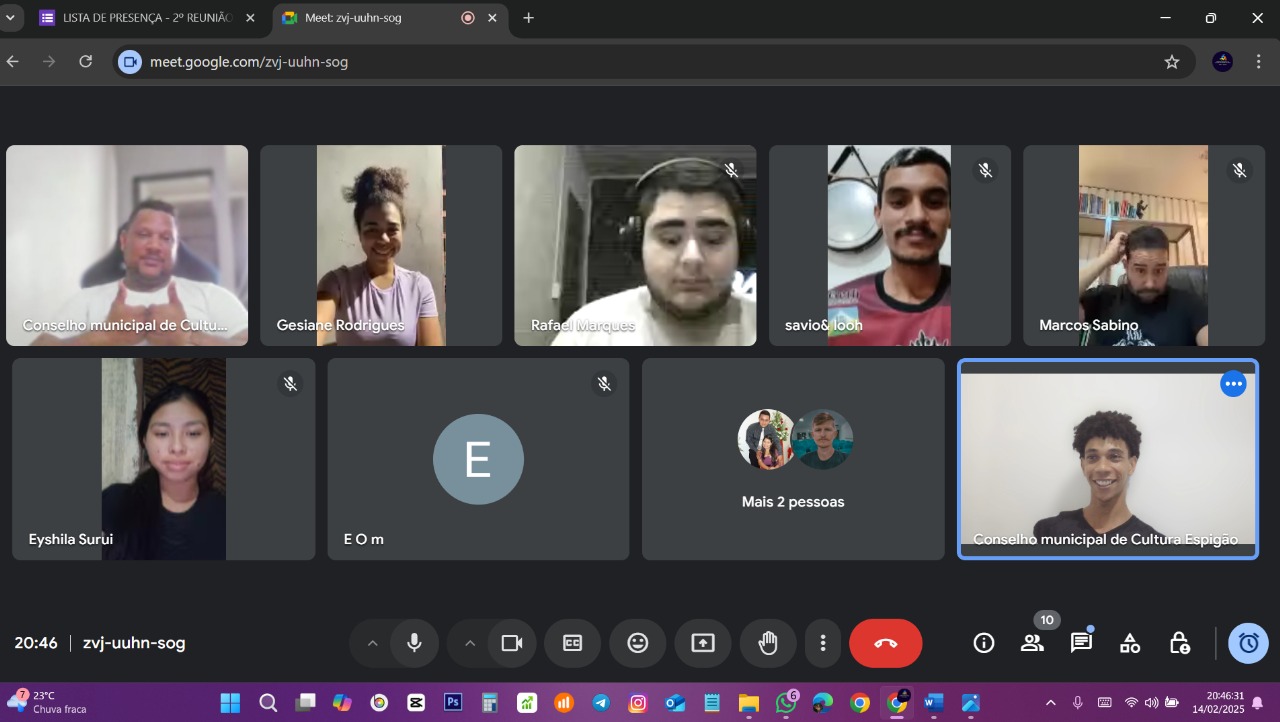Close the LISTA DE PRESENÇA tab
Viewport: 1280px width, 722px height.
pyautogui.click(x=250, y=18)
